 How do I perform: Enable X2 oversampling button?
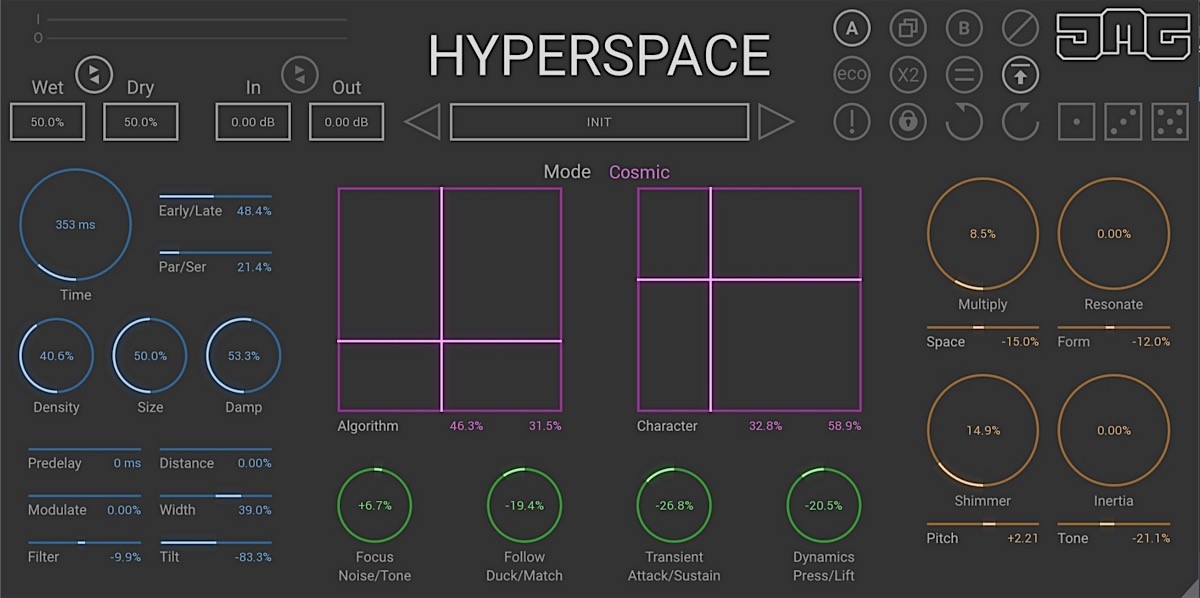tap(908, 75)
